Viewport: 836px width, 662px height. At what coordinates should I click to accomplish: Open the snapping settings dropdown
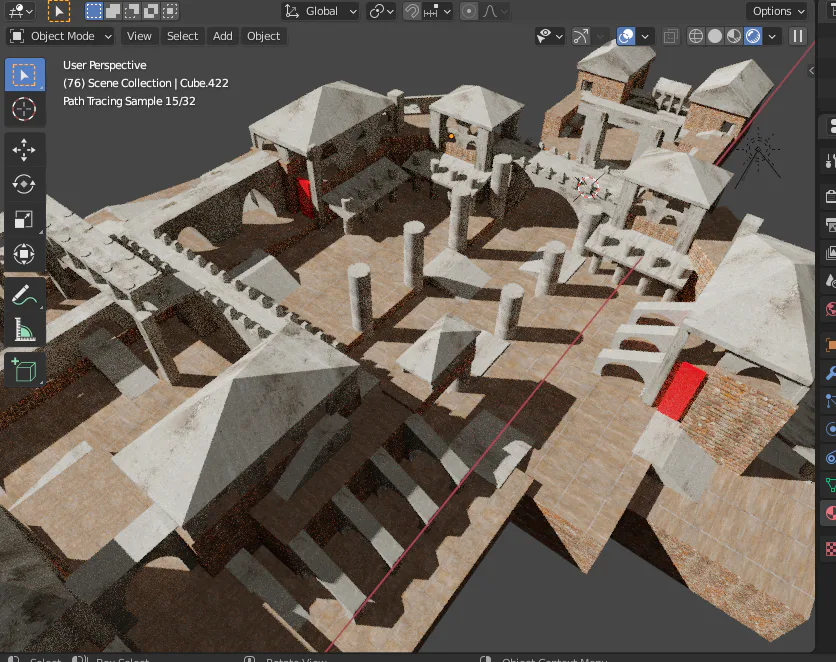tap(437, 11)
